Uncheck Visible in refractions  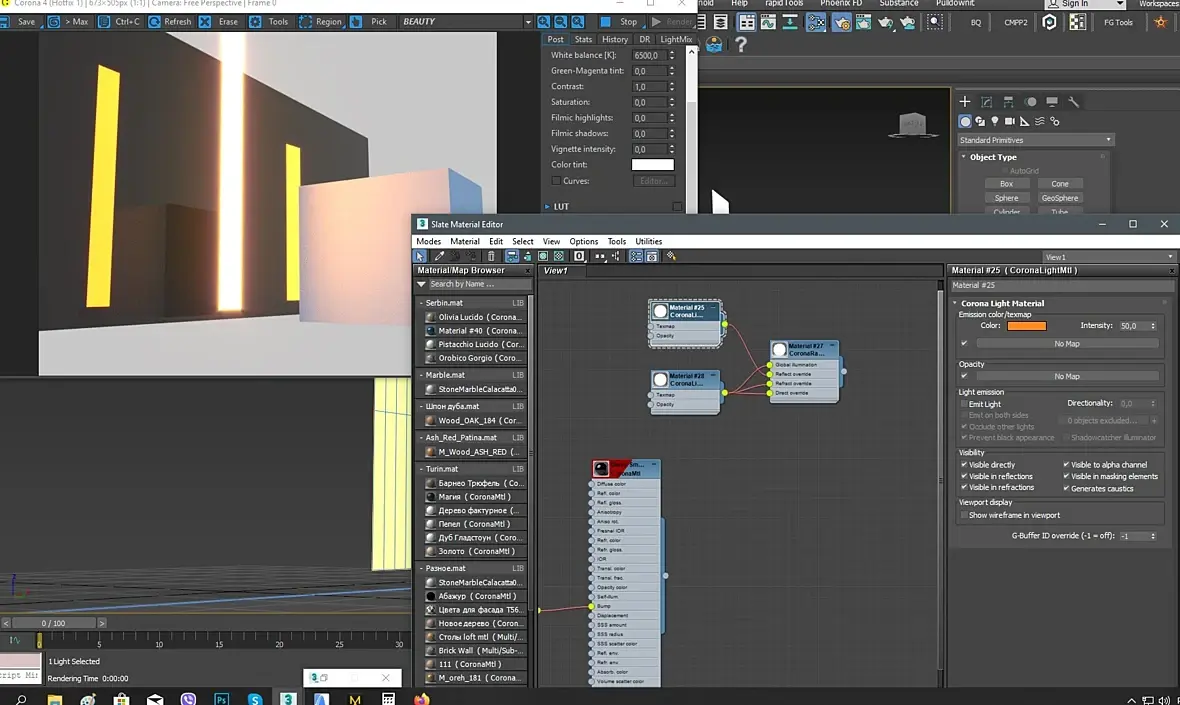pos(964,488)
